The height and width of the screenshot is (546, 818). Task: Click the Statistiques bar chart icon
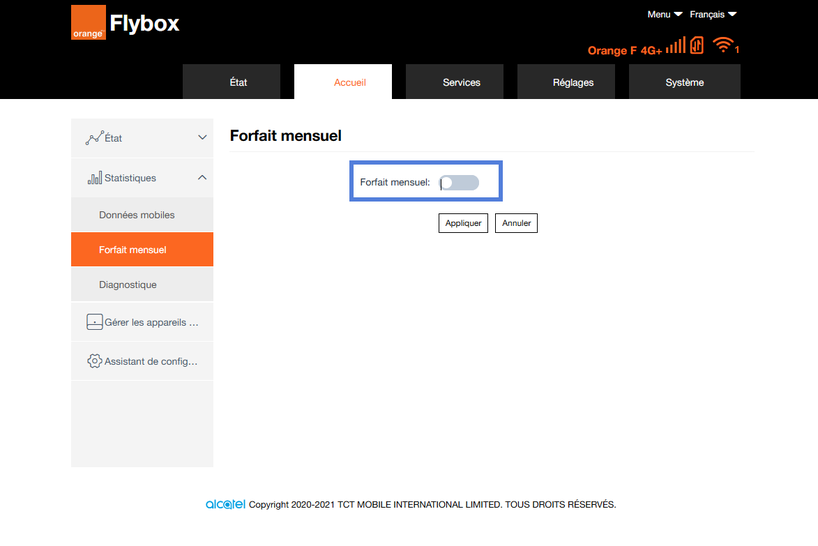pyautogui.click(x=94, y=178)
